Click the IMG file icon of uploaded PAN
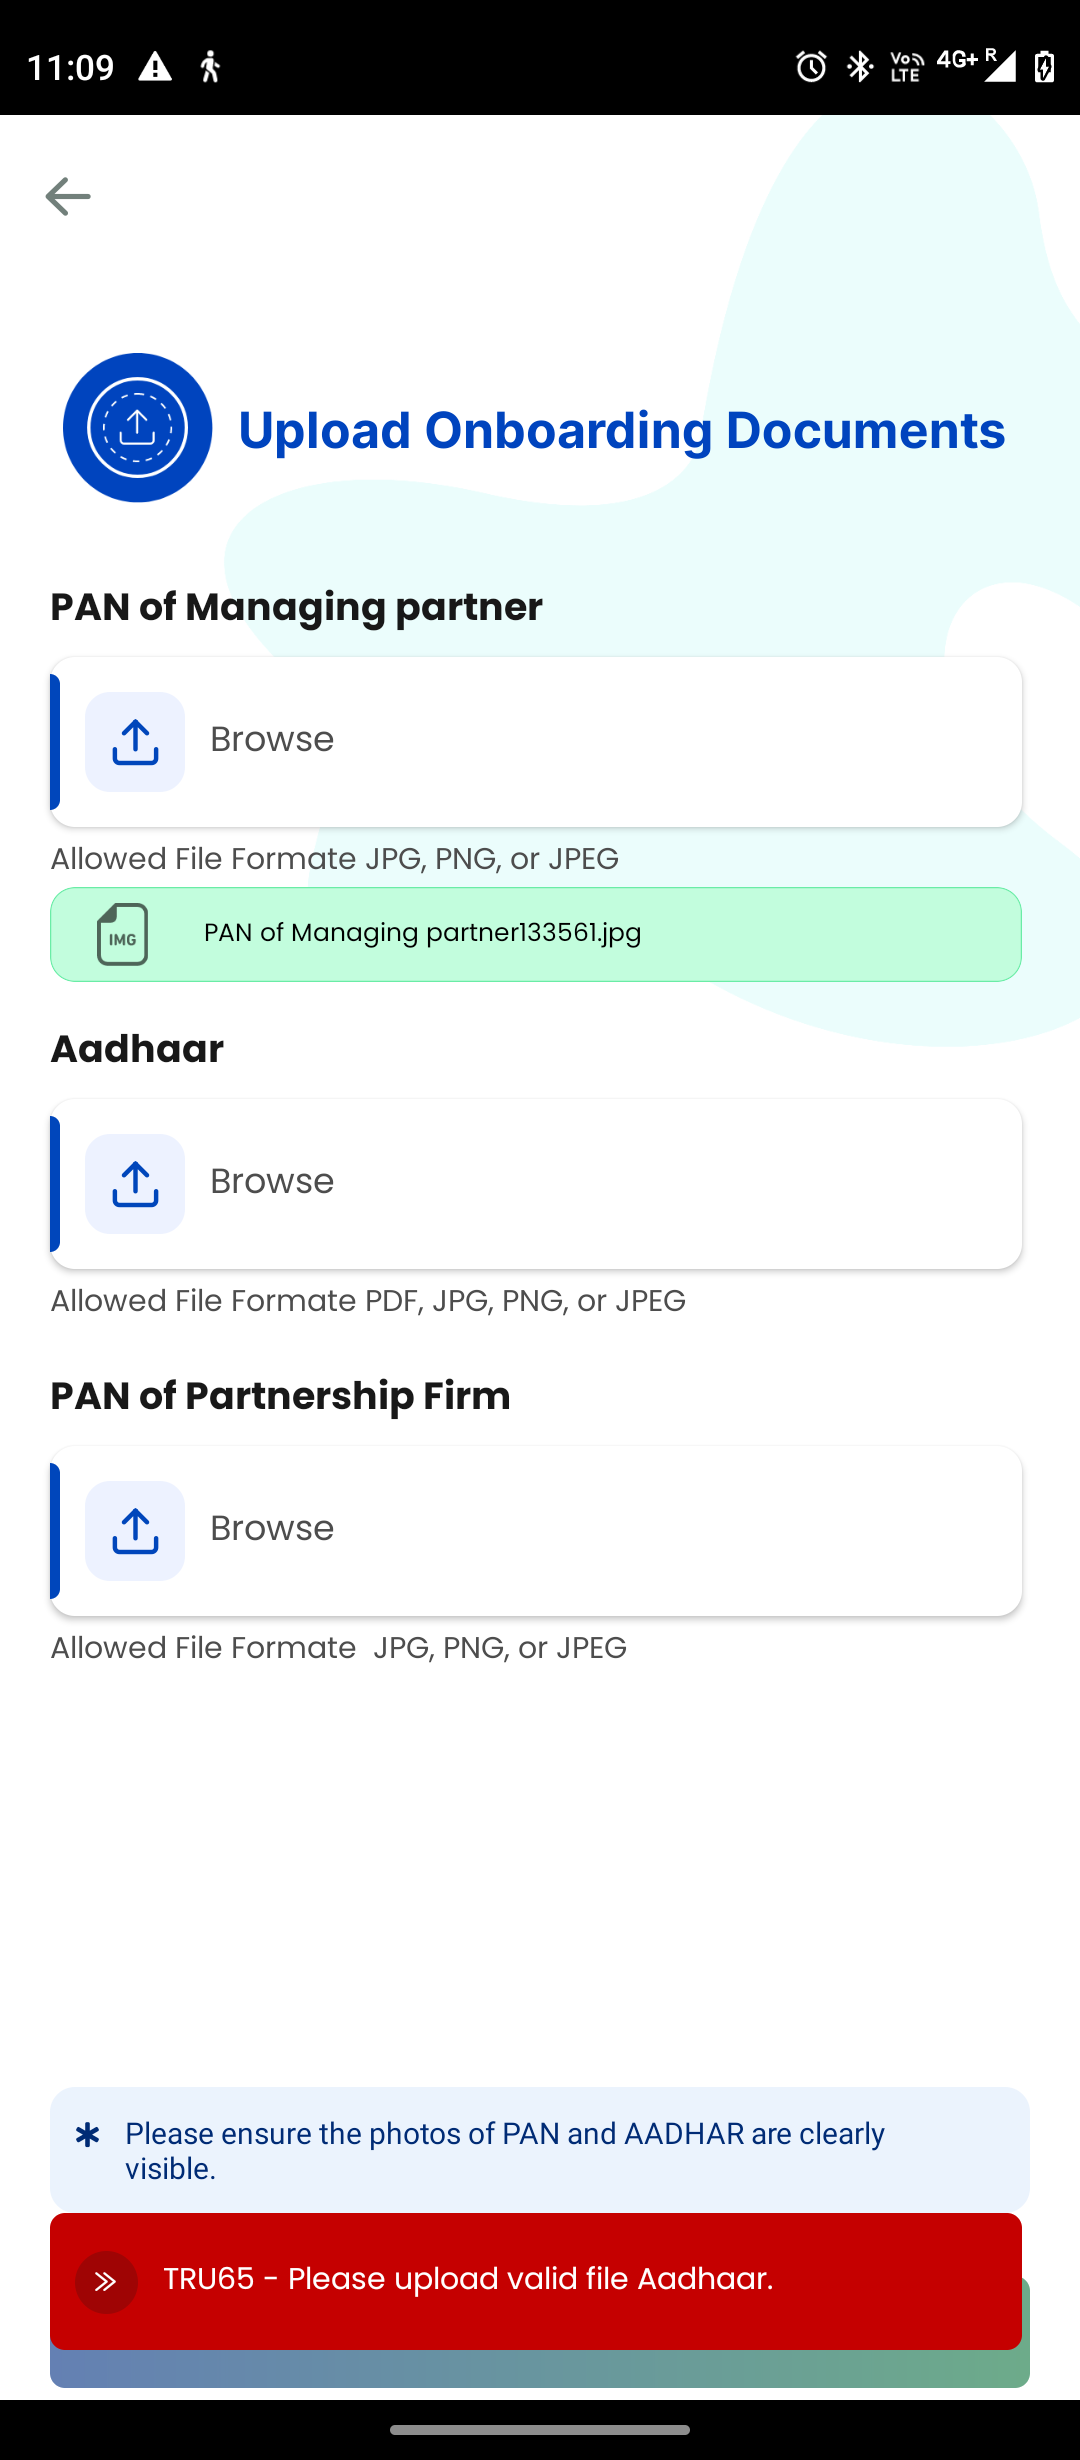 [122, 934]
